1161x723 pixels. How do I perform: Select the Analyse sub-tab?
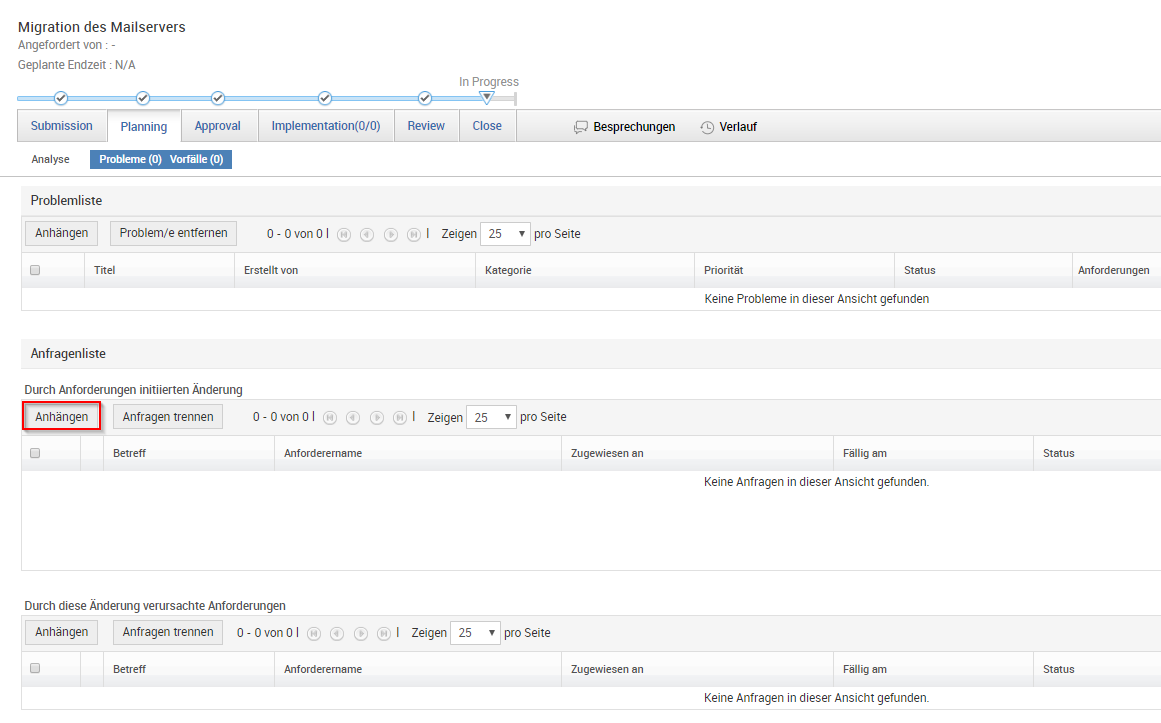tap(50, 159)
